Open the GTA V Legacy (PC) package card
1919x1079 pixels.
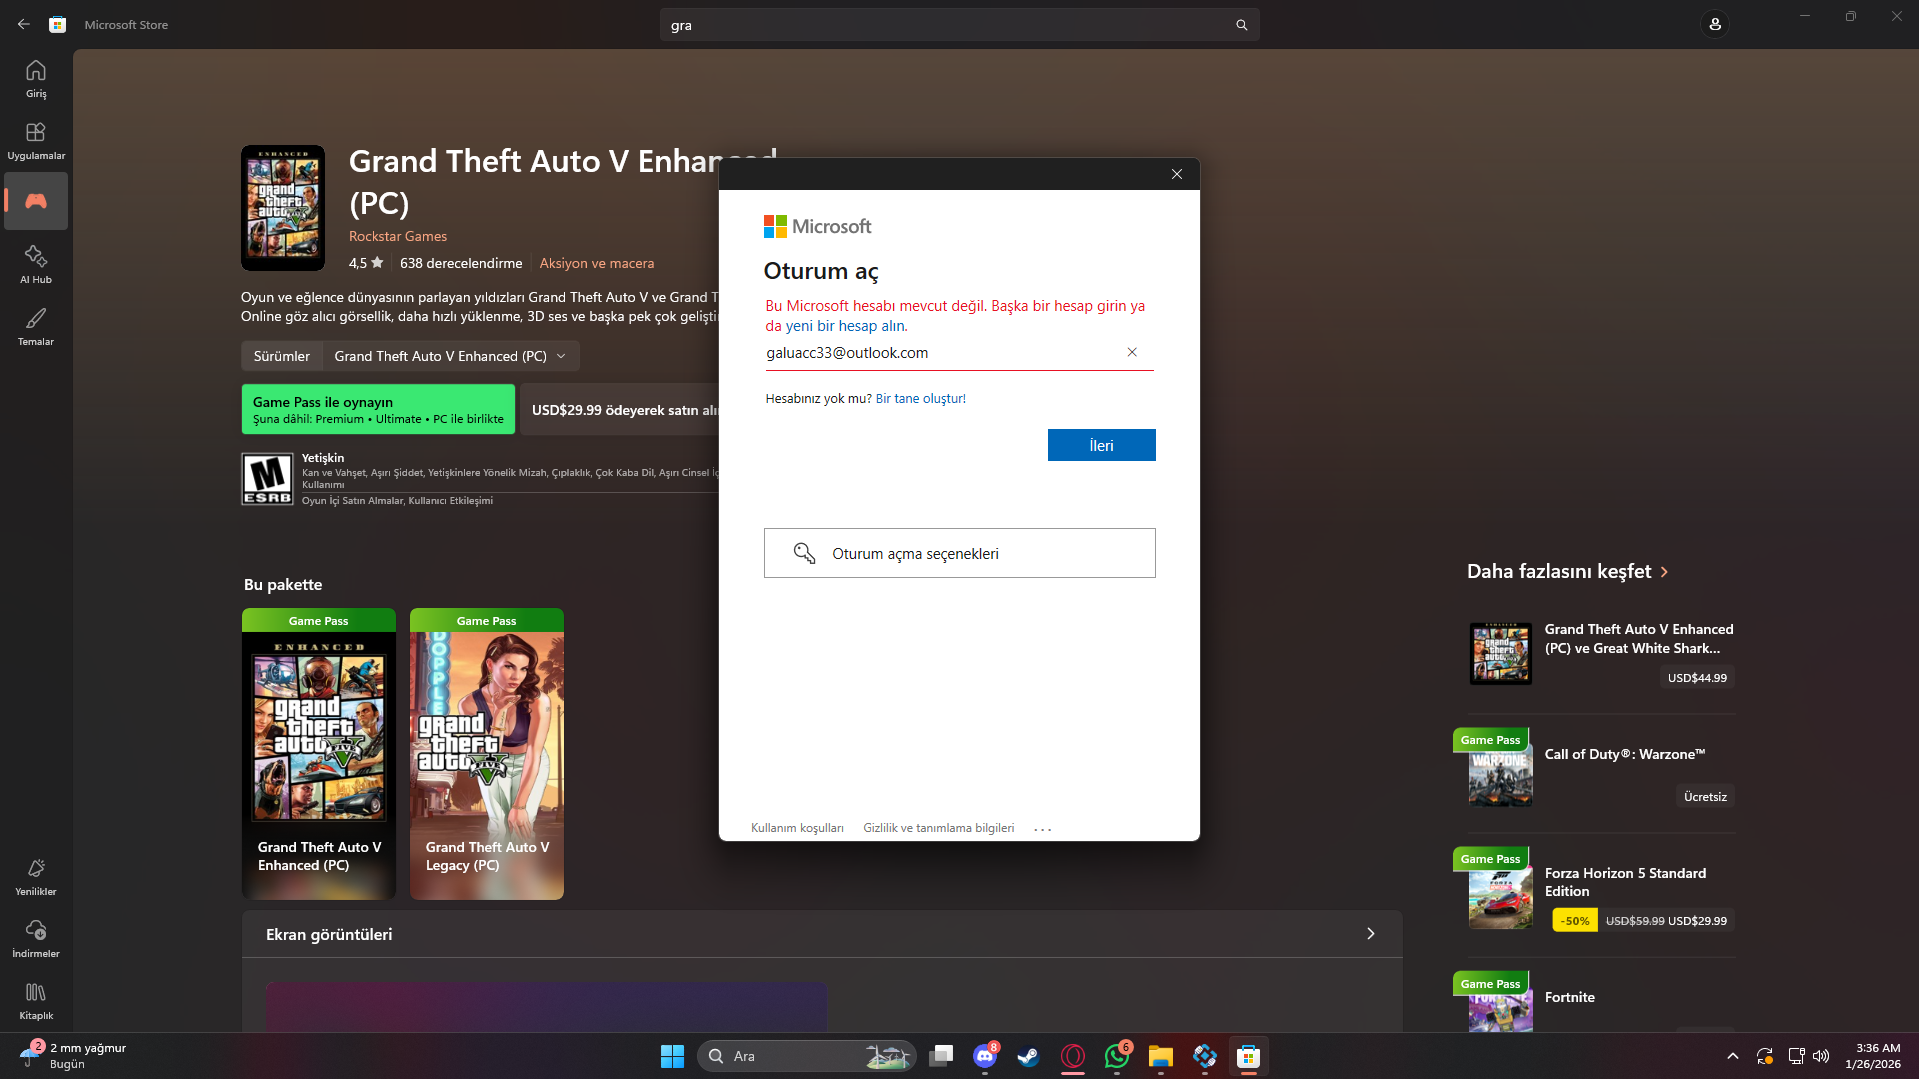click(487, 754)
